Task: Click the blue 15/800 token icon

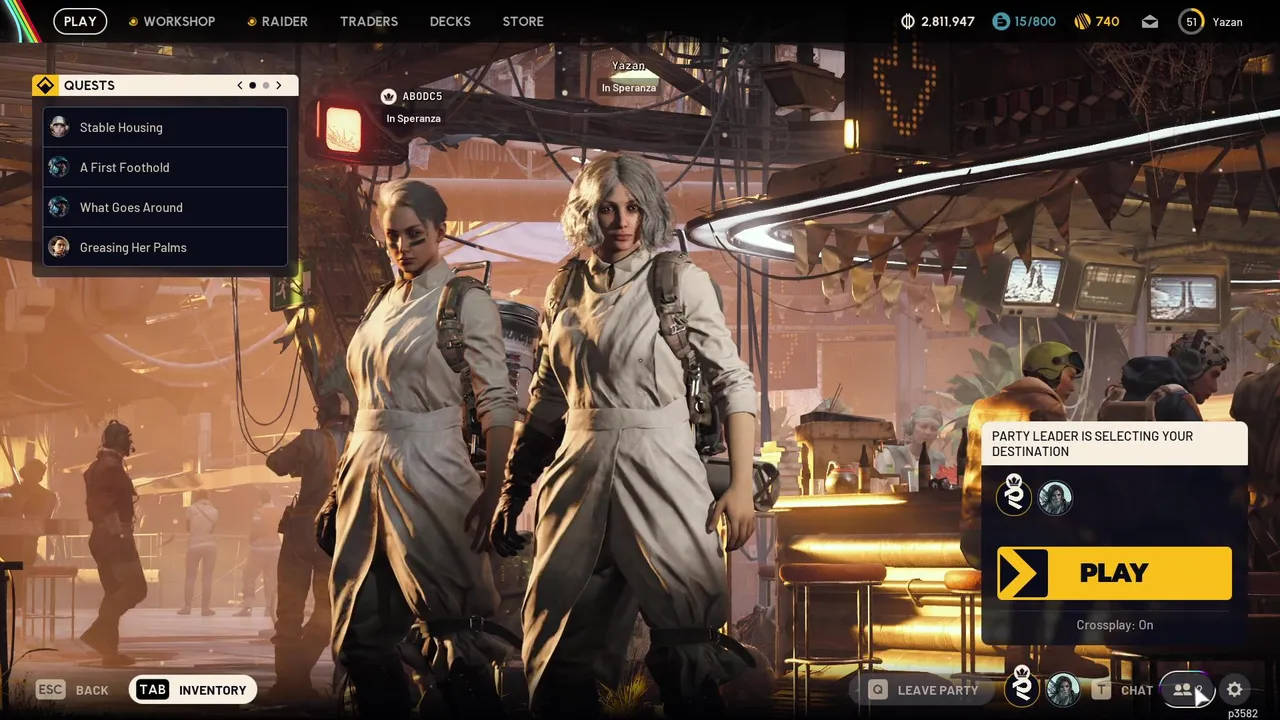Action: pos(1001,21)
